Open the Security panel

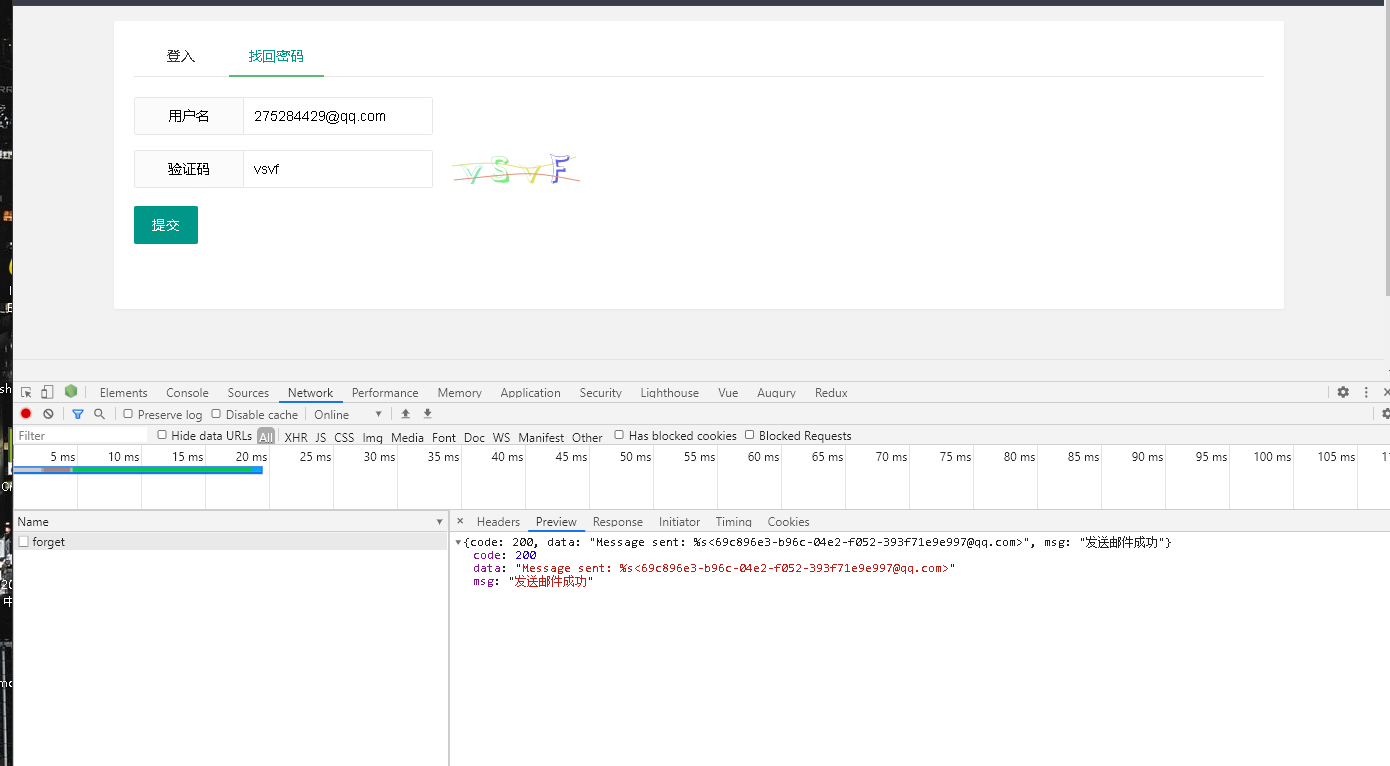(600, 392)
